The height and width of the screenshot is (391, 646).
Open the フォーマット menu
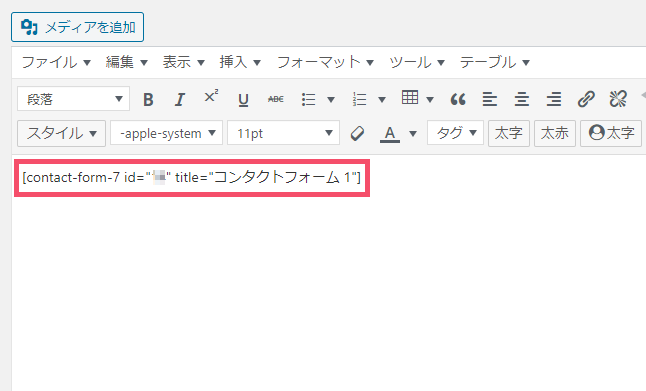point(325,62)
